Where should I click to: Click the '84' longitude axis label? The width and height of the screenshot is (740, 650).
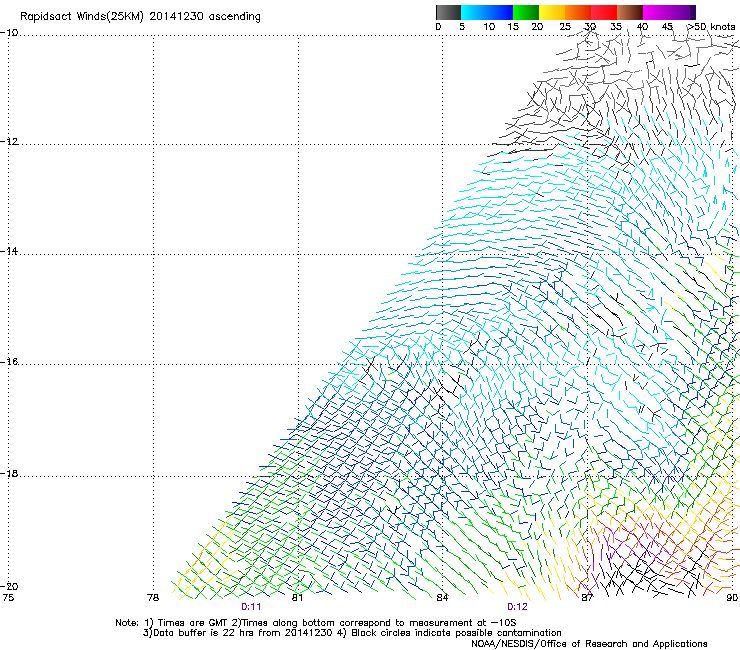[442, 598]
